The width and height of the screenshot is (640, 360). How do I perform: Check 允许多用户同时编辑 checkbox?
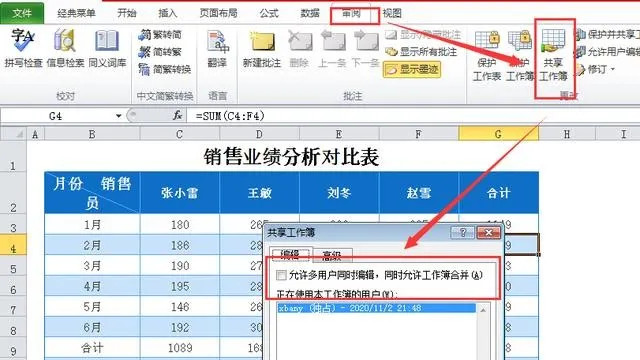coord(281,275)
